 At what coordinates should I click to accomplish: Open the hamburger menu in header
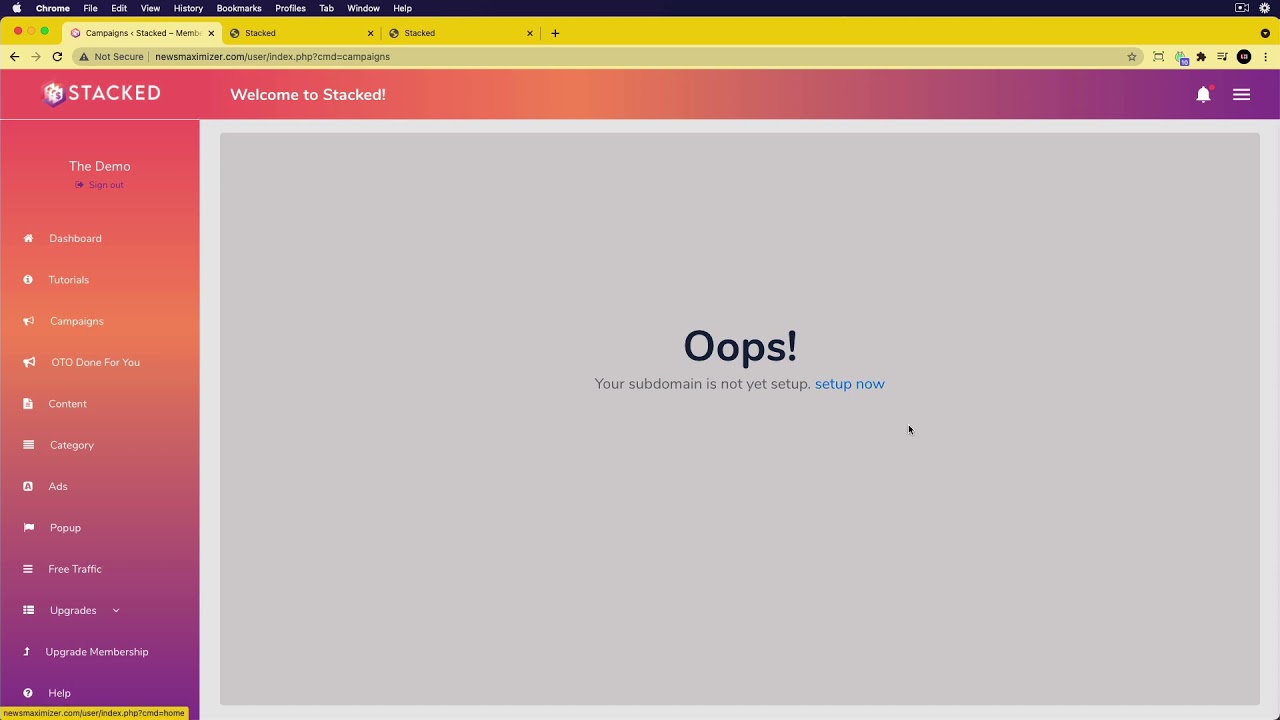coord(1241,94)
